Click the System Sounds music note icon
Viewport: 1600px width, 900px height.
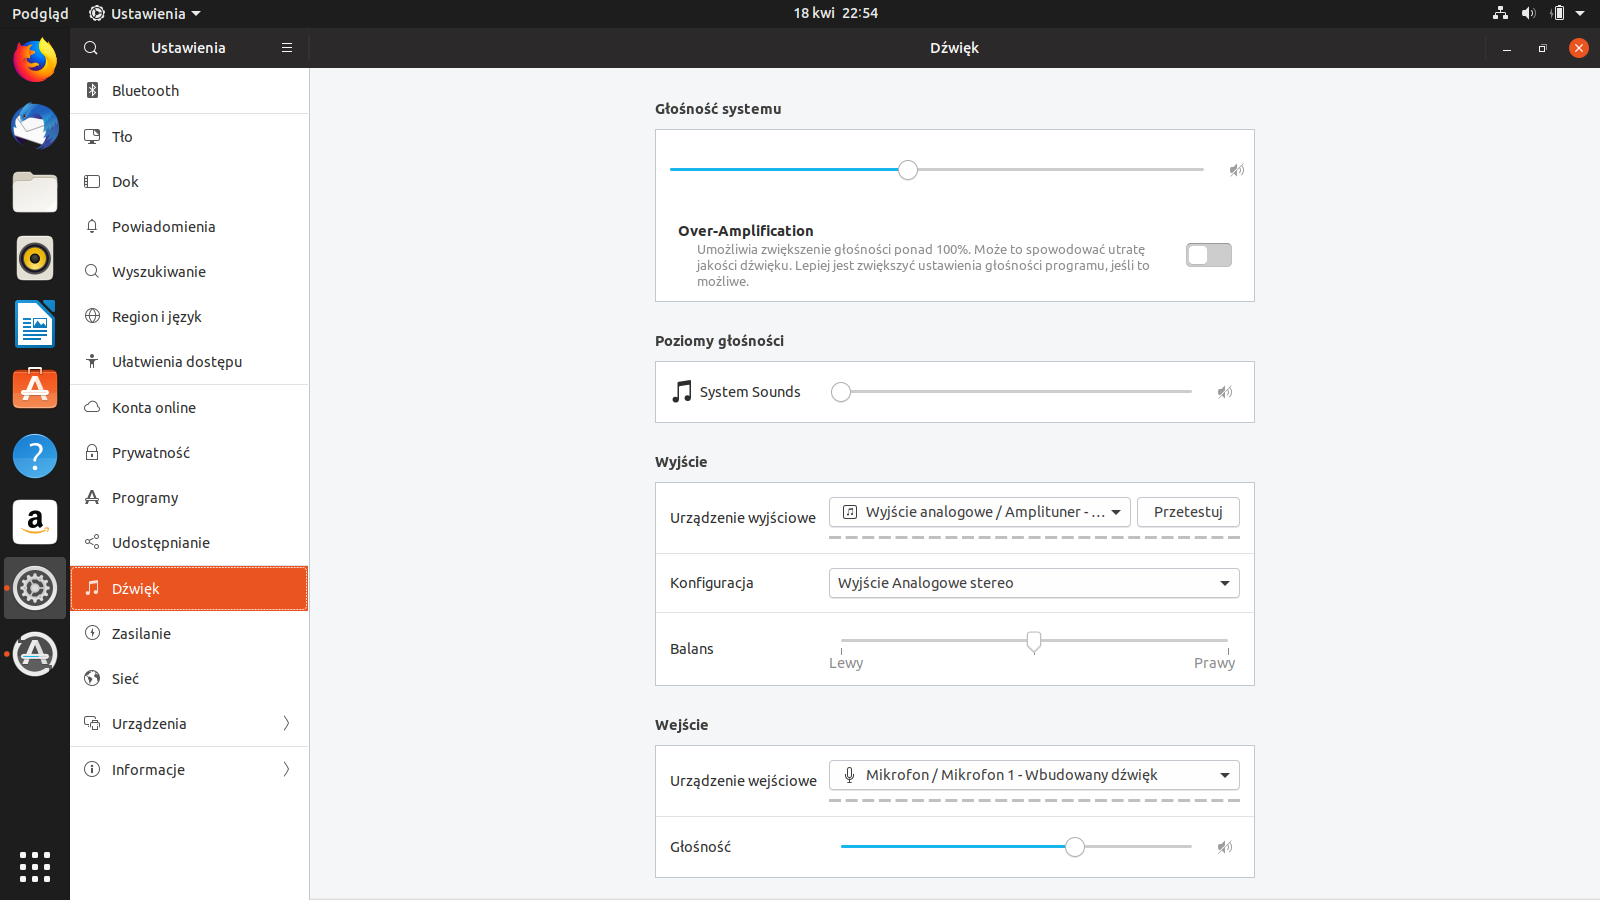(682, 391)
